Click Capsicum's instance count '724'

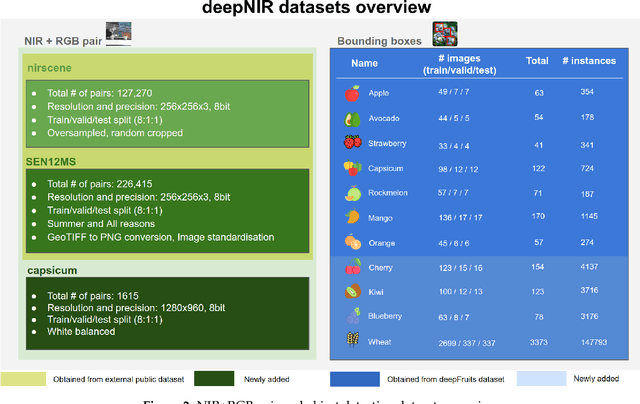[587, 169]
